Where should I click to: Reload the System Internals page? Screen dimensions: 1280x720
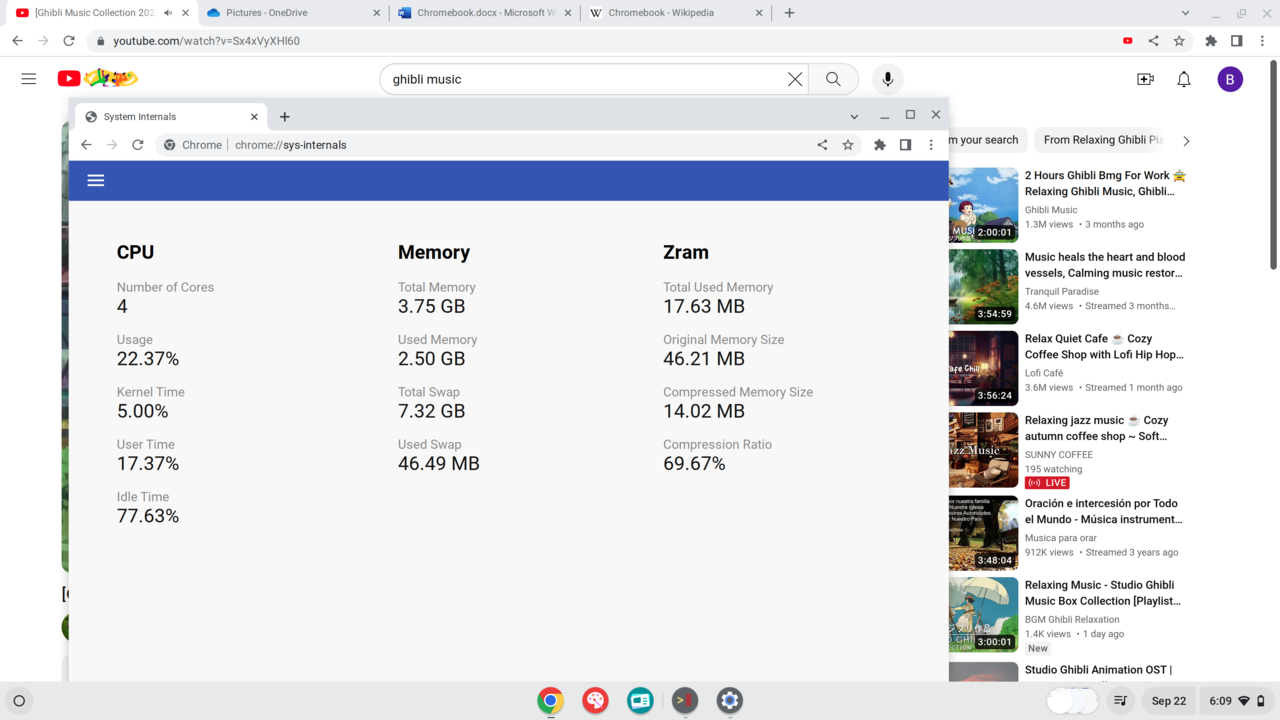(138, 145)
